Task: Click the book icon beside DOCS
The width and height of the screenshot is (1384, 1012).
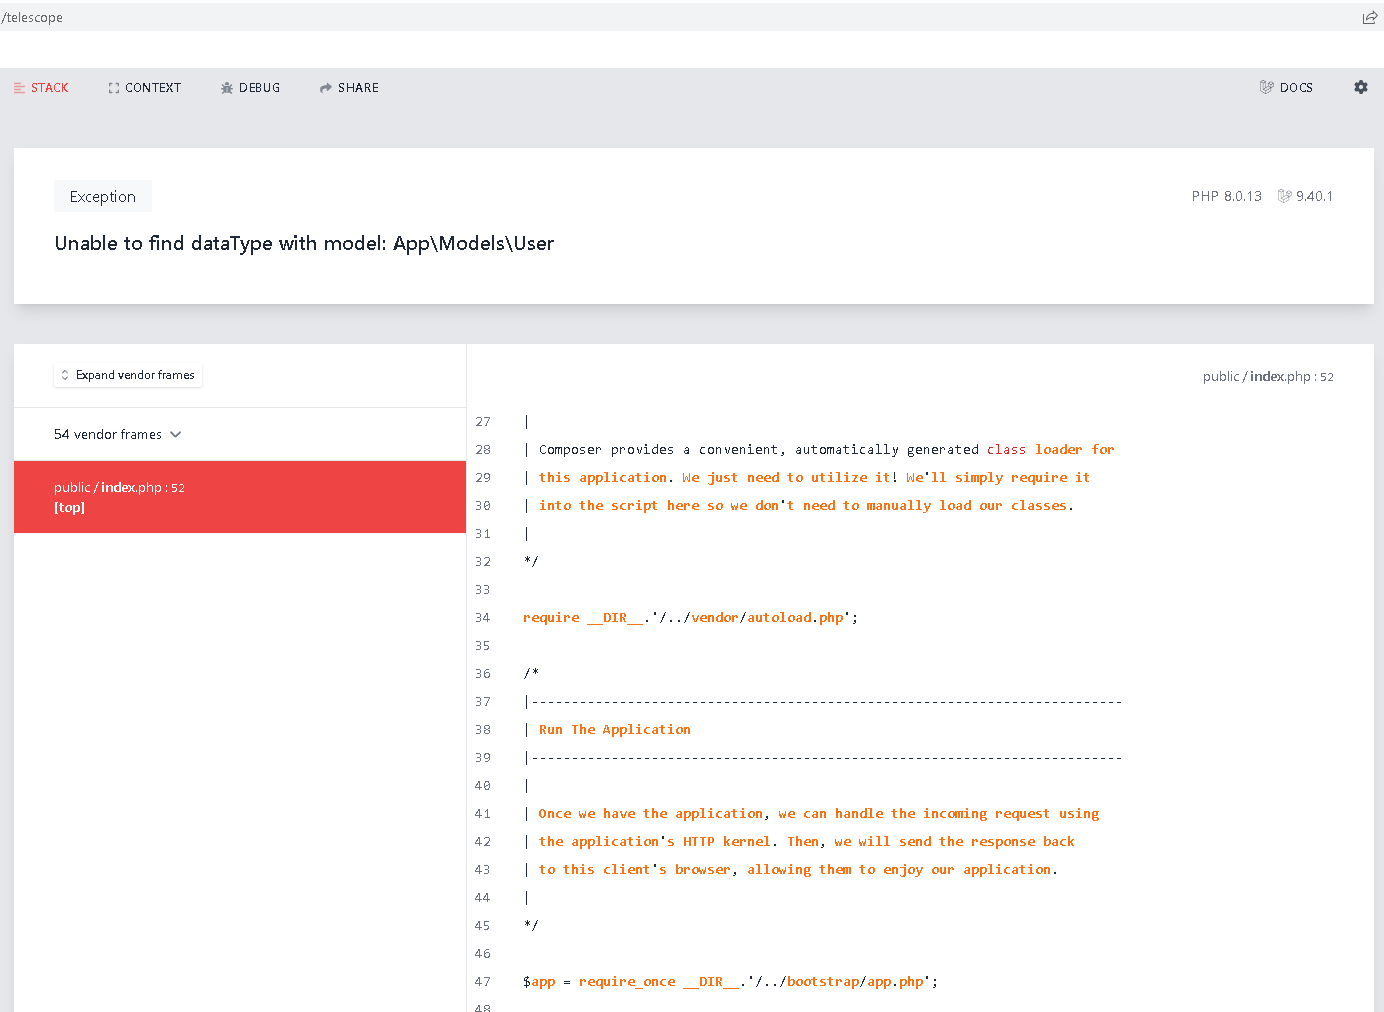Action: pyautogui.click(x=1265, y=87)
